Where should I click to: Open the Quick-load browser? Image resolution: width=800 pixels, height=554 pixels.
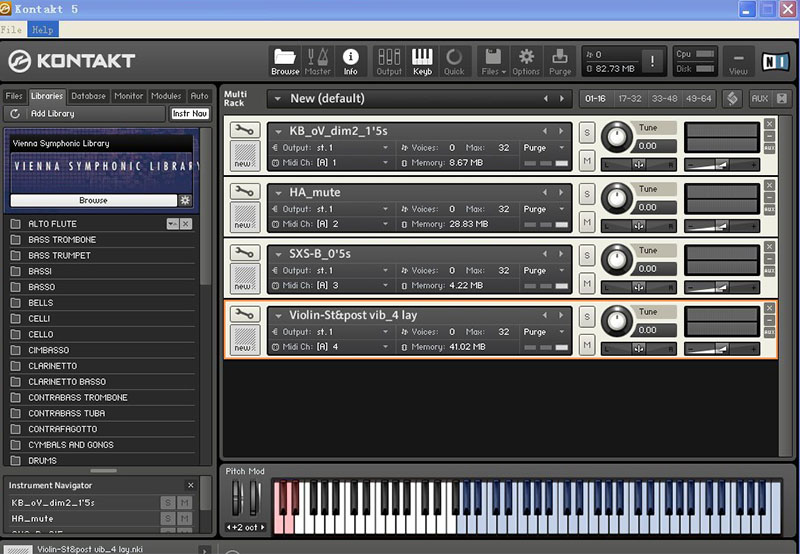pos(454,62)
